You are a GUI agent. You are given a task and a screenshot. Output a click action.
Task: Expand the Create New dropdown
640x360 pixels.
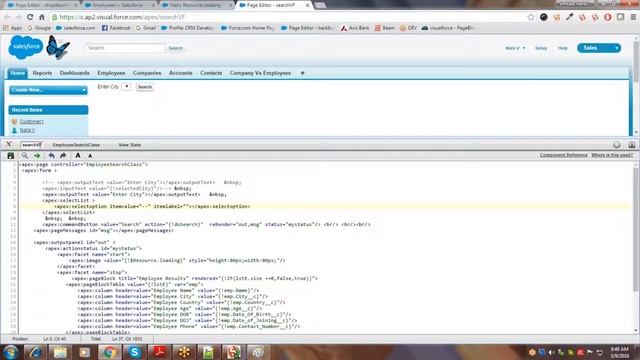coord(48,90)
